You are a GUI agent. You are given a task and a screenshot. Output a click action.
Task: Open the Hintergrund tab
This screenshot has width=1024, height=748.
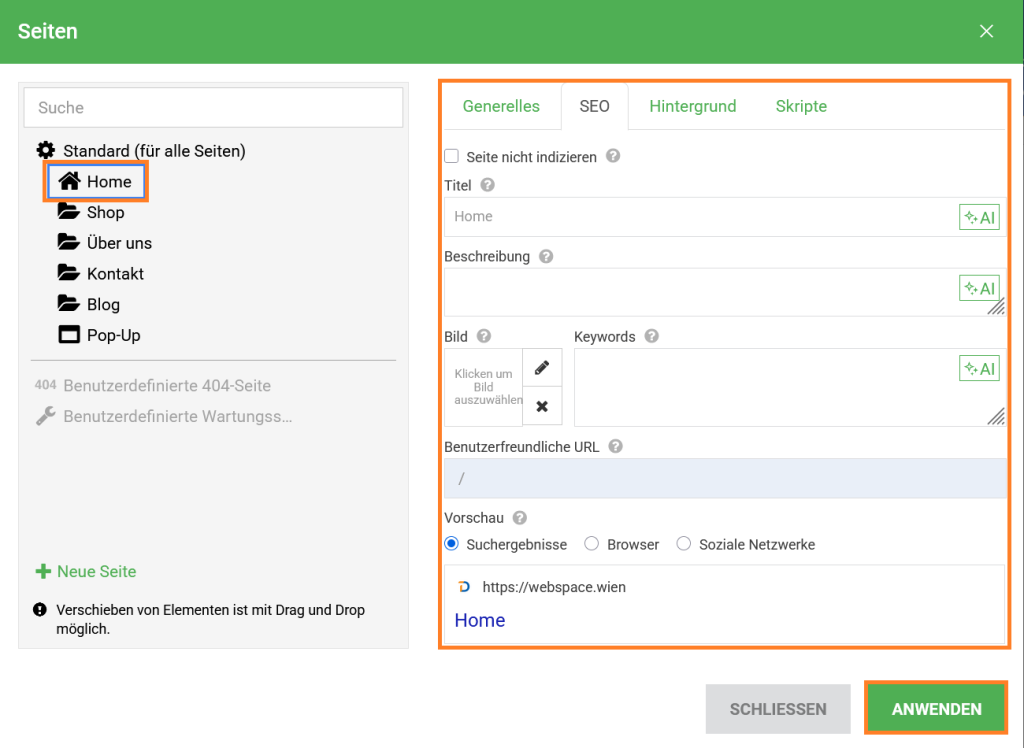pos(692,106)
